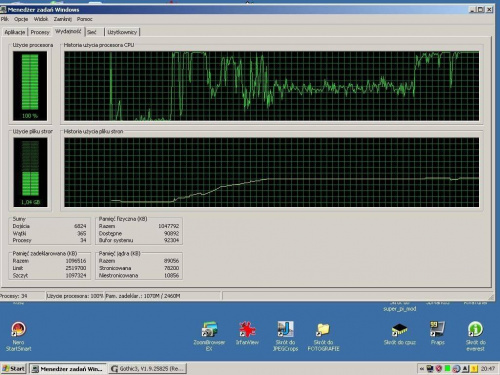Click the Procesy value 34 under Sumy
This screenshot has height=375, width=500.
(83, 240)
